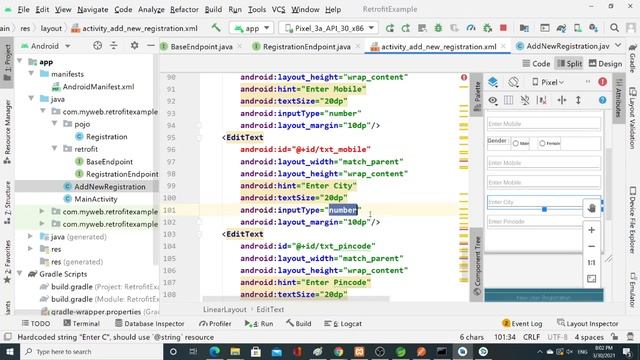Open the Terminal tool window
Image resolution: width=640 pixels, height=360 pixels.
click(x=82, y=323)
